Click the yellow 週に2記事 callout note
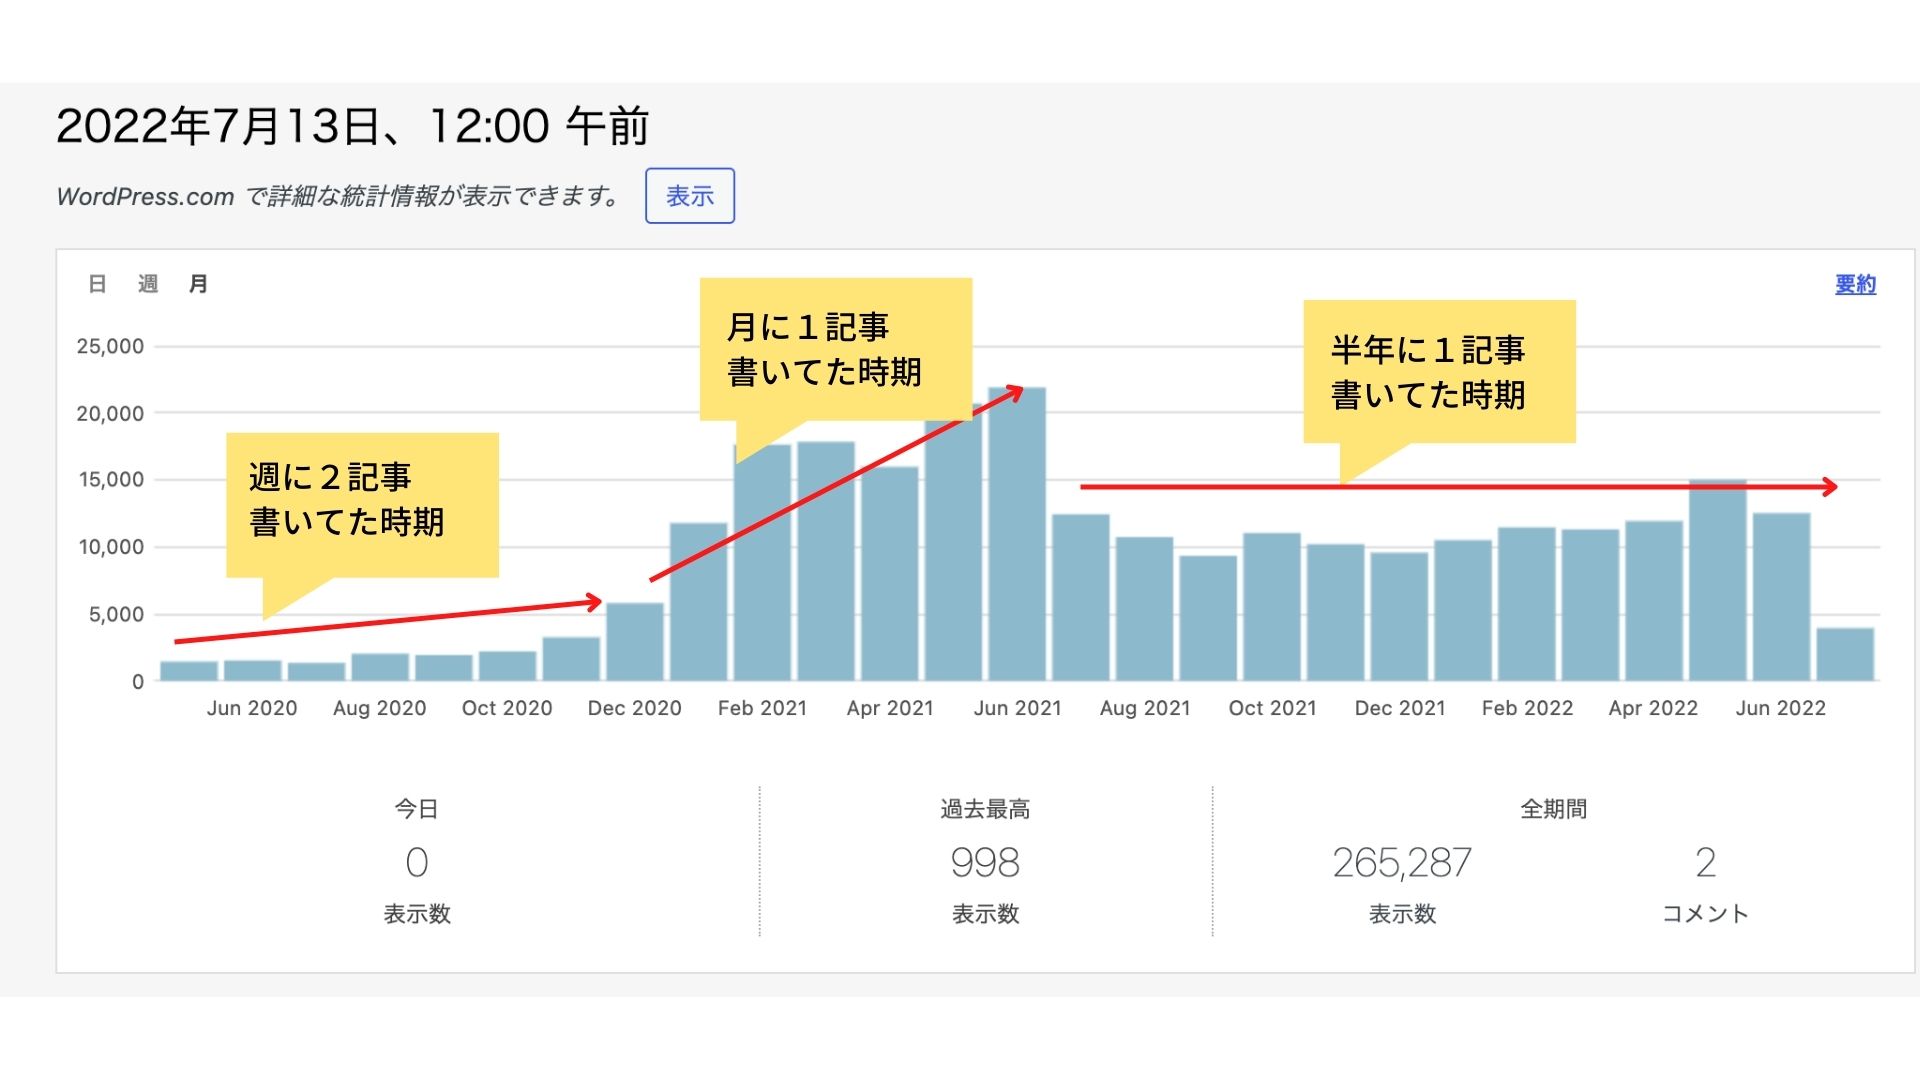The width and height of the screenshot is (1920, 1080). point(362,500)
